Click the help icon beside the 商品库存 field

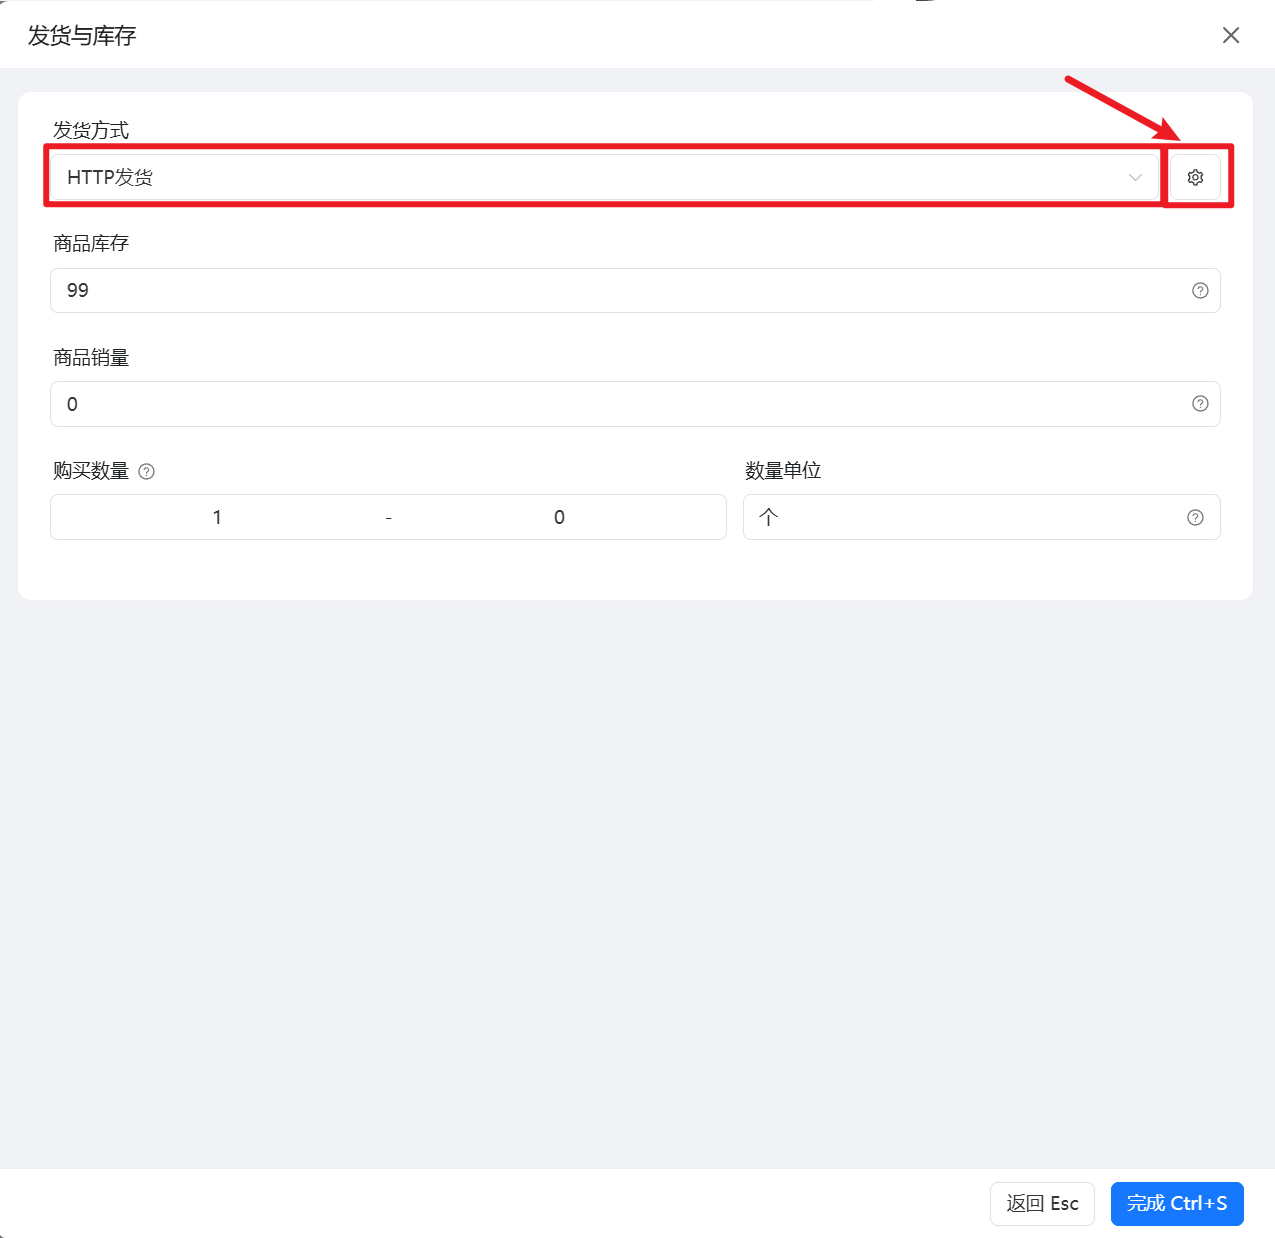(x=1199, y=291)
